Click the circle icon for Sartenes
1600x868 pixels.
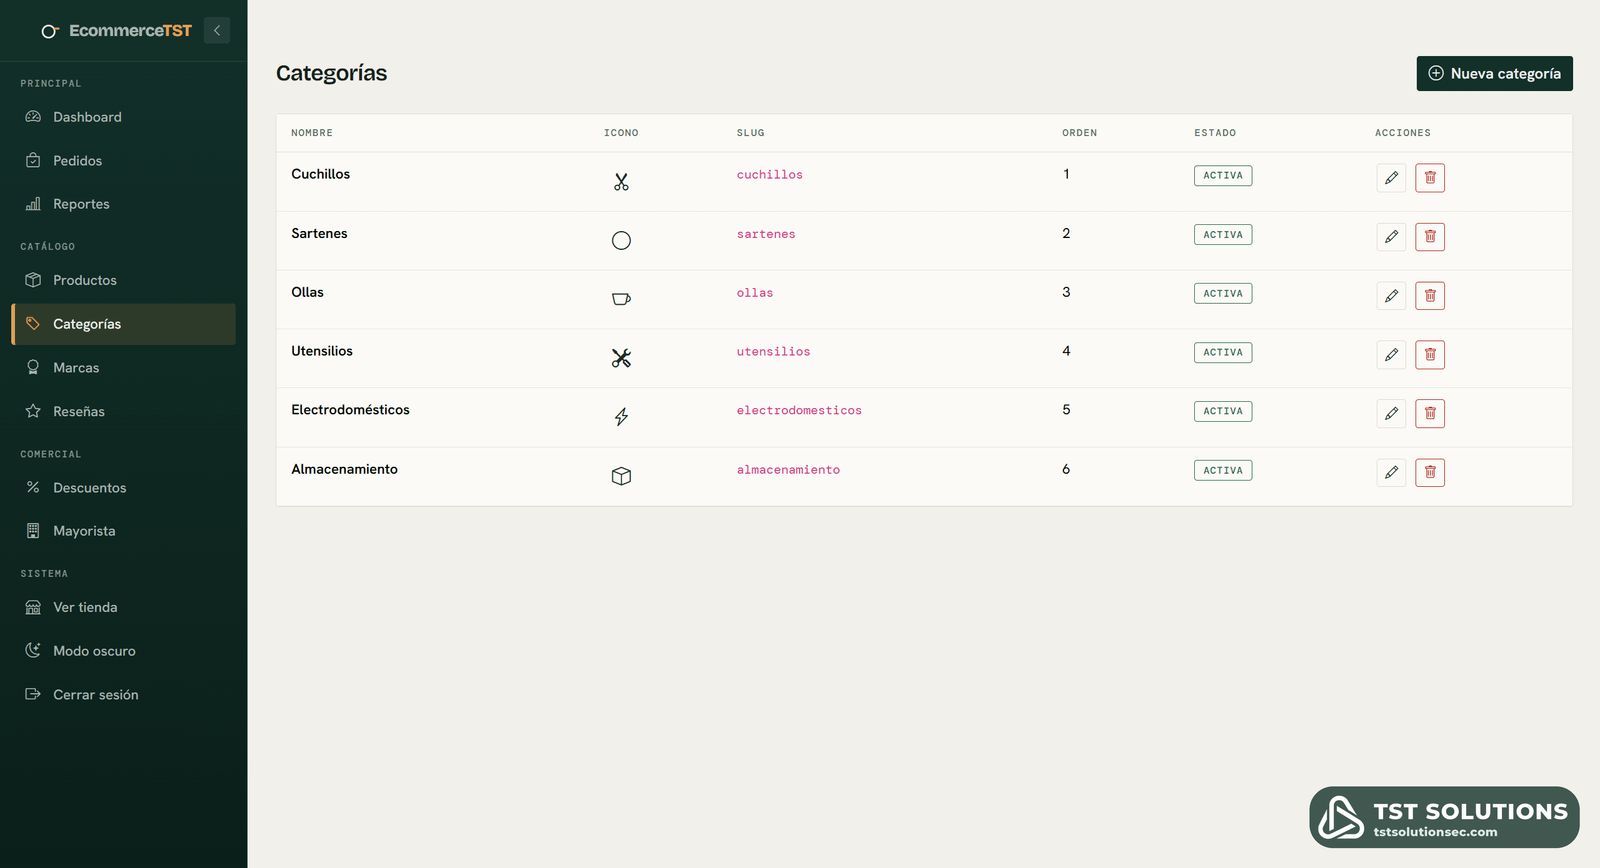(621, 241)
